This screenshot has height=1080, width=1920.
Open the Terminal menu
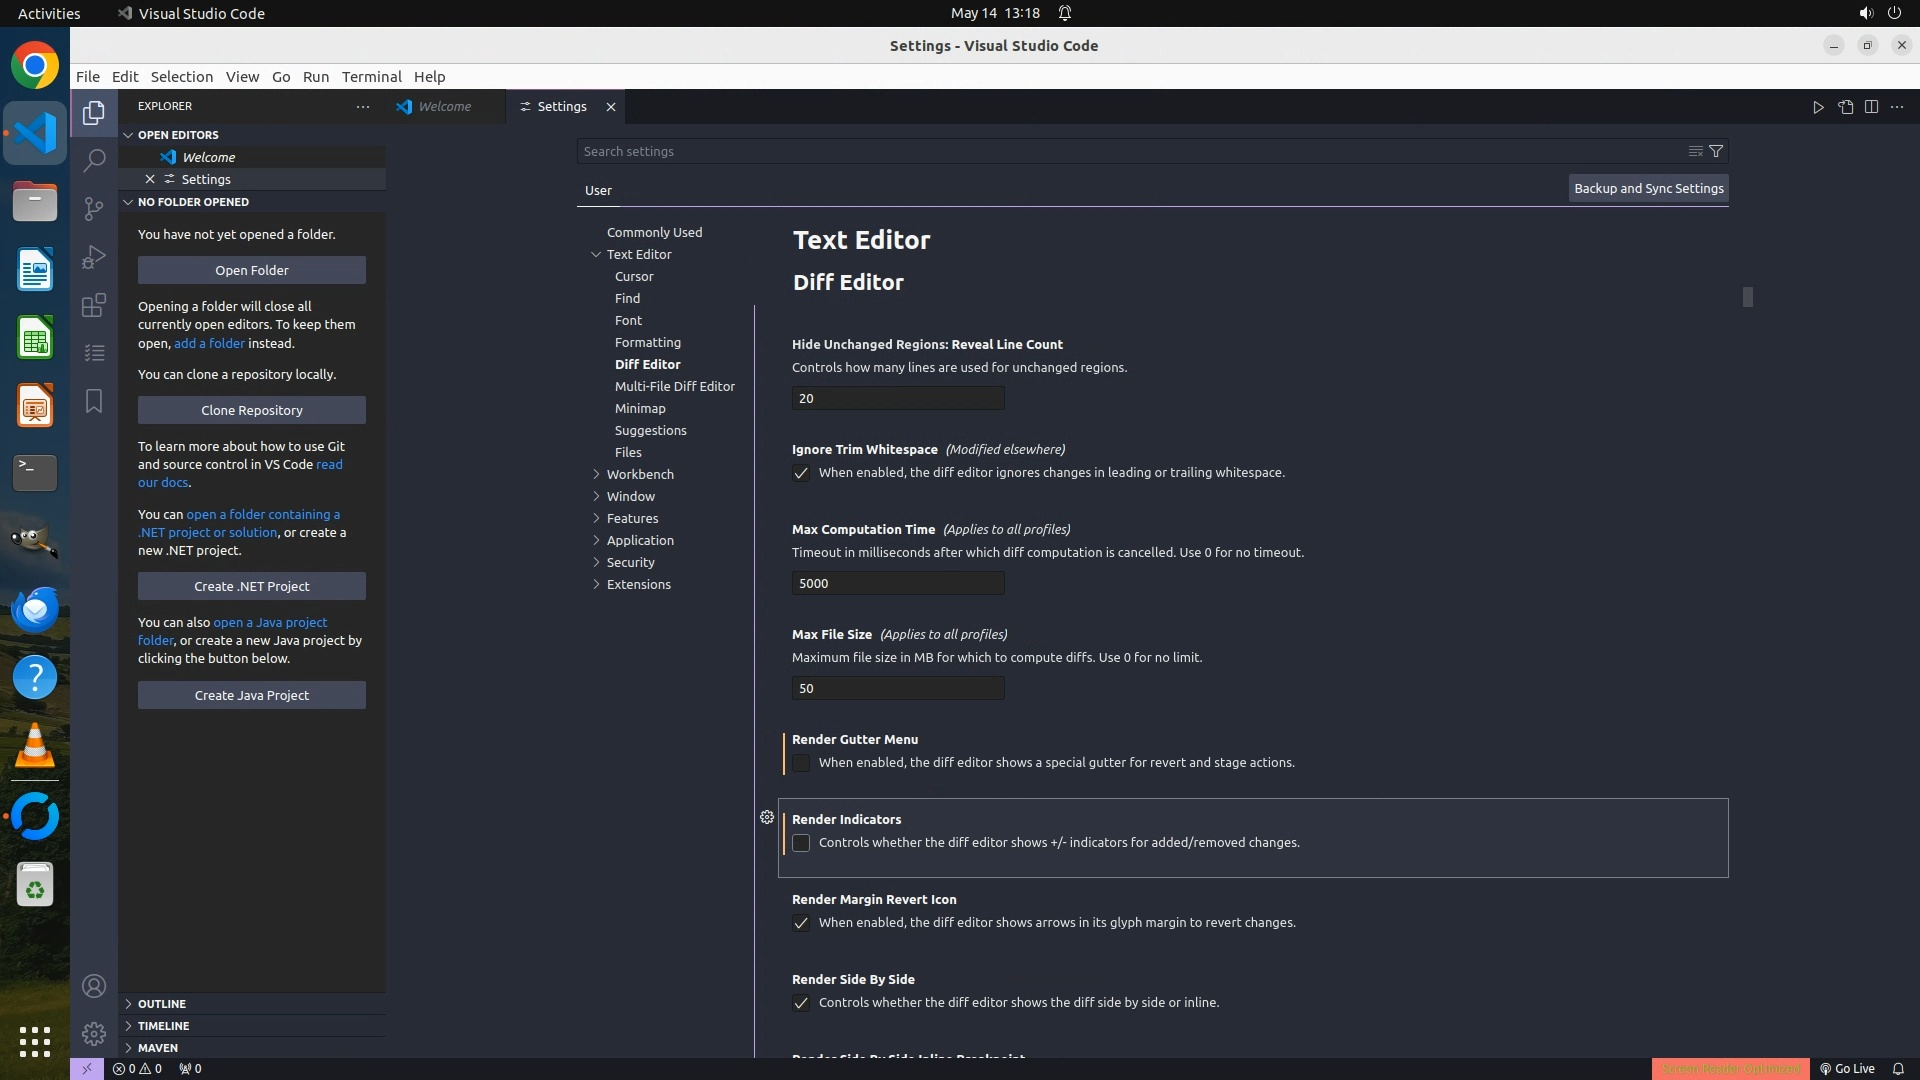(x=371, y=77)
